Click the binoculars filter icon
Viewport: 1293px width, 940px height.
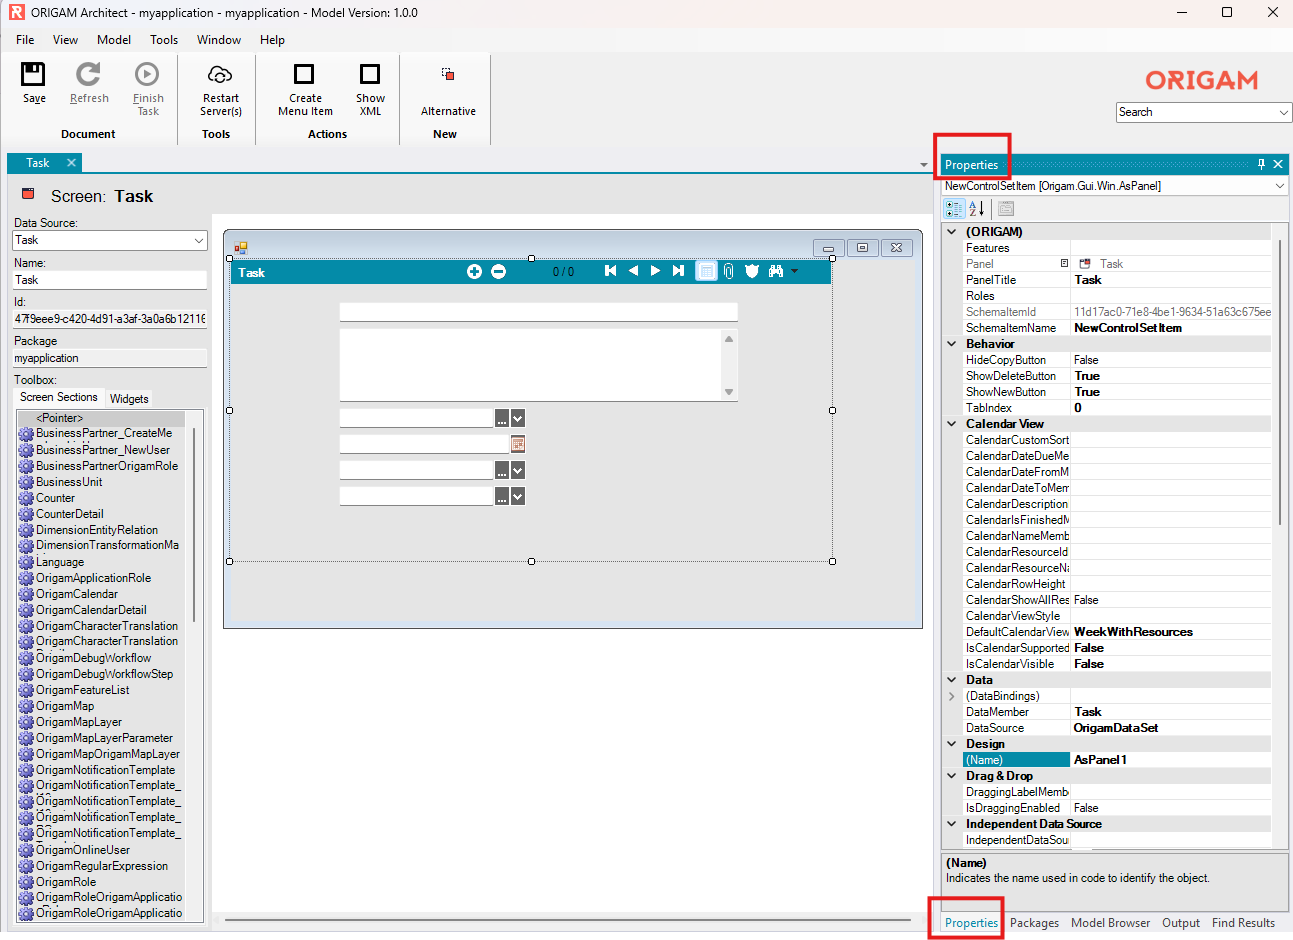coord(775,271)
